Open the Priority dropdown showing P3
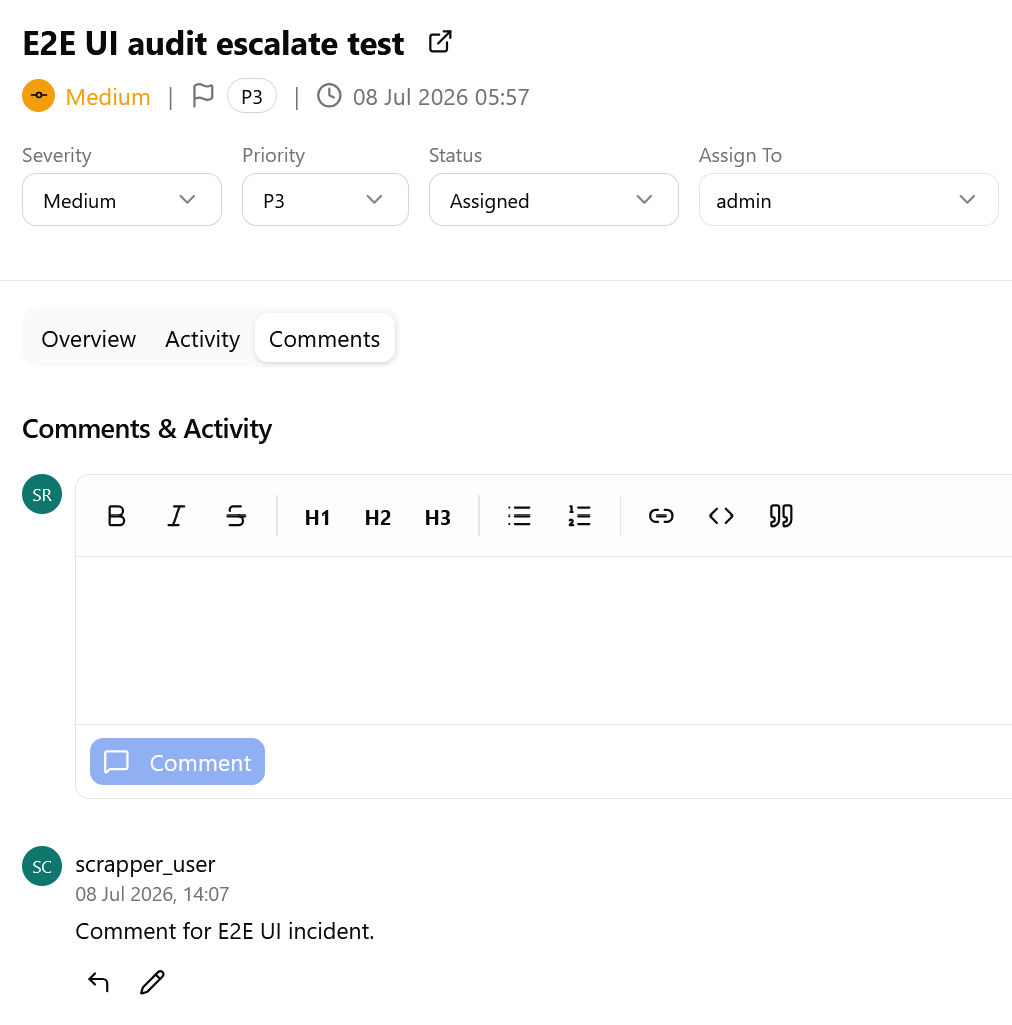This screenshot has width=1012, height=1025. coord(325,200)
